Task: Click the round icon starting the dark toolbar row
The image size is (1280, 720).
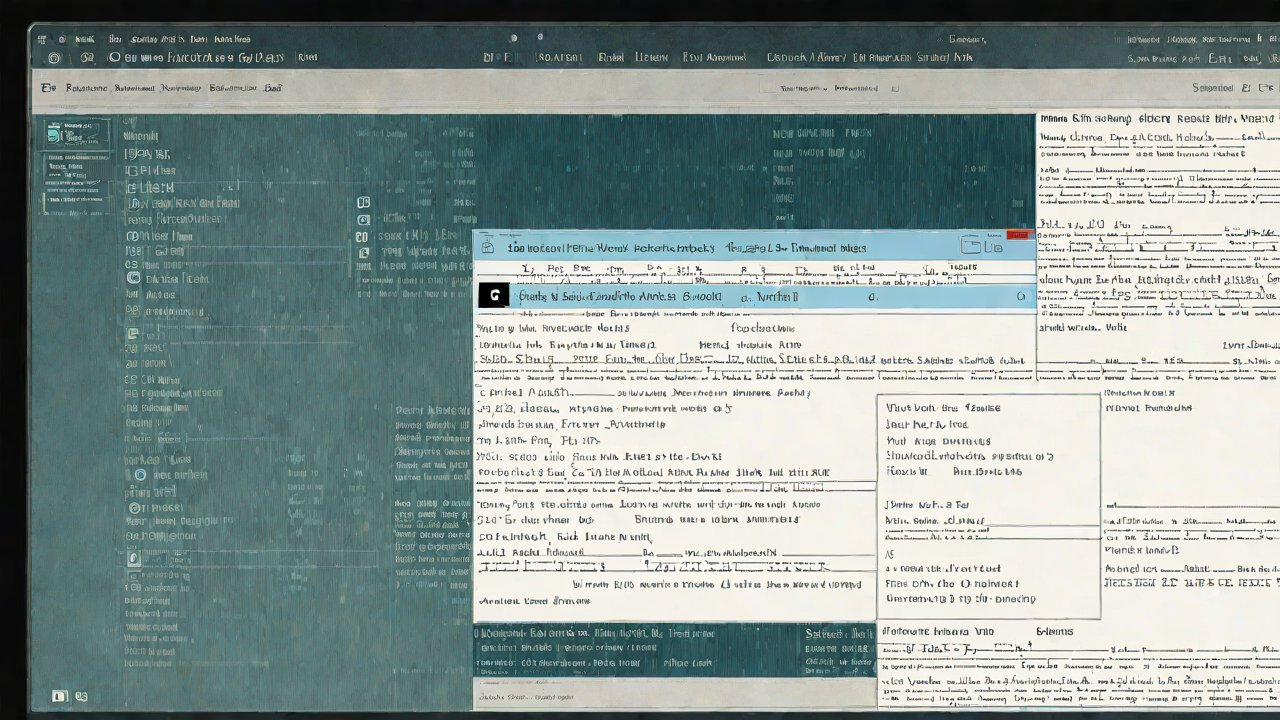Action: pos(54,59)
